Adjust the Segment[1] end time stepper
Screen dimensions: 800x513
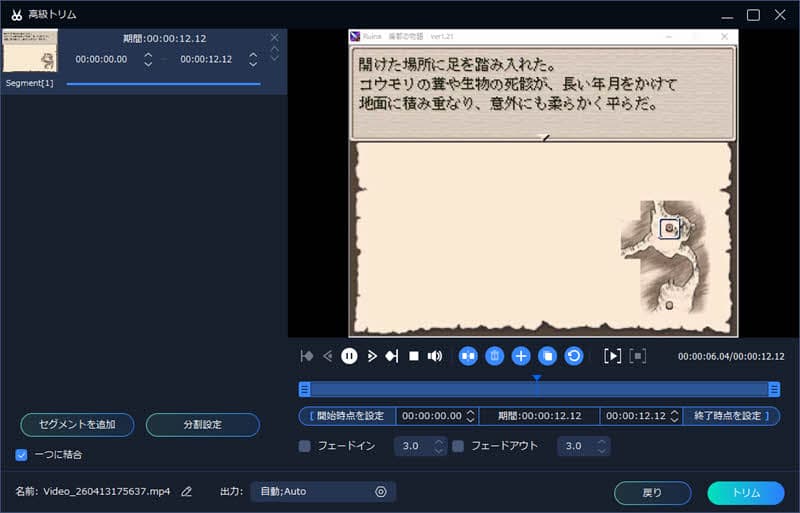click(x=253, y=59)
